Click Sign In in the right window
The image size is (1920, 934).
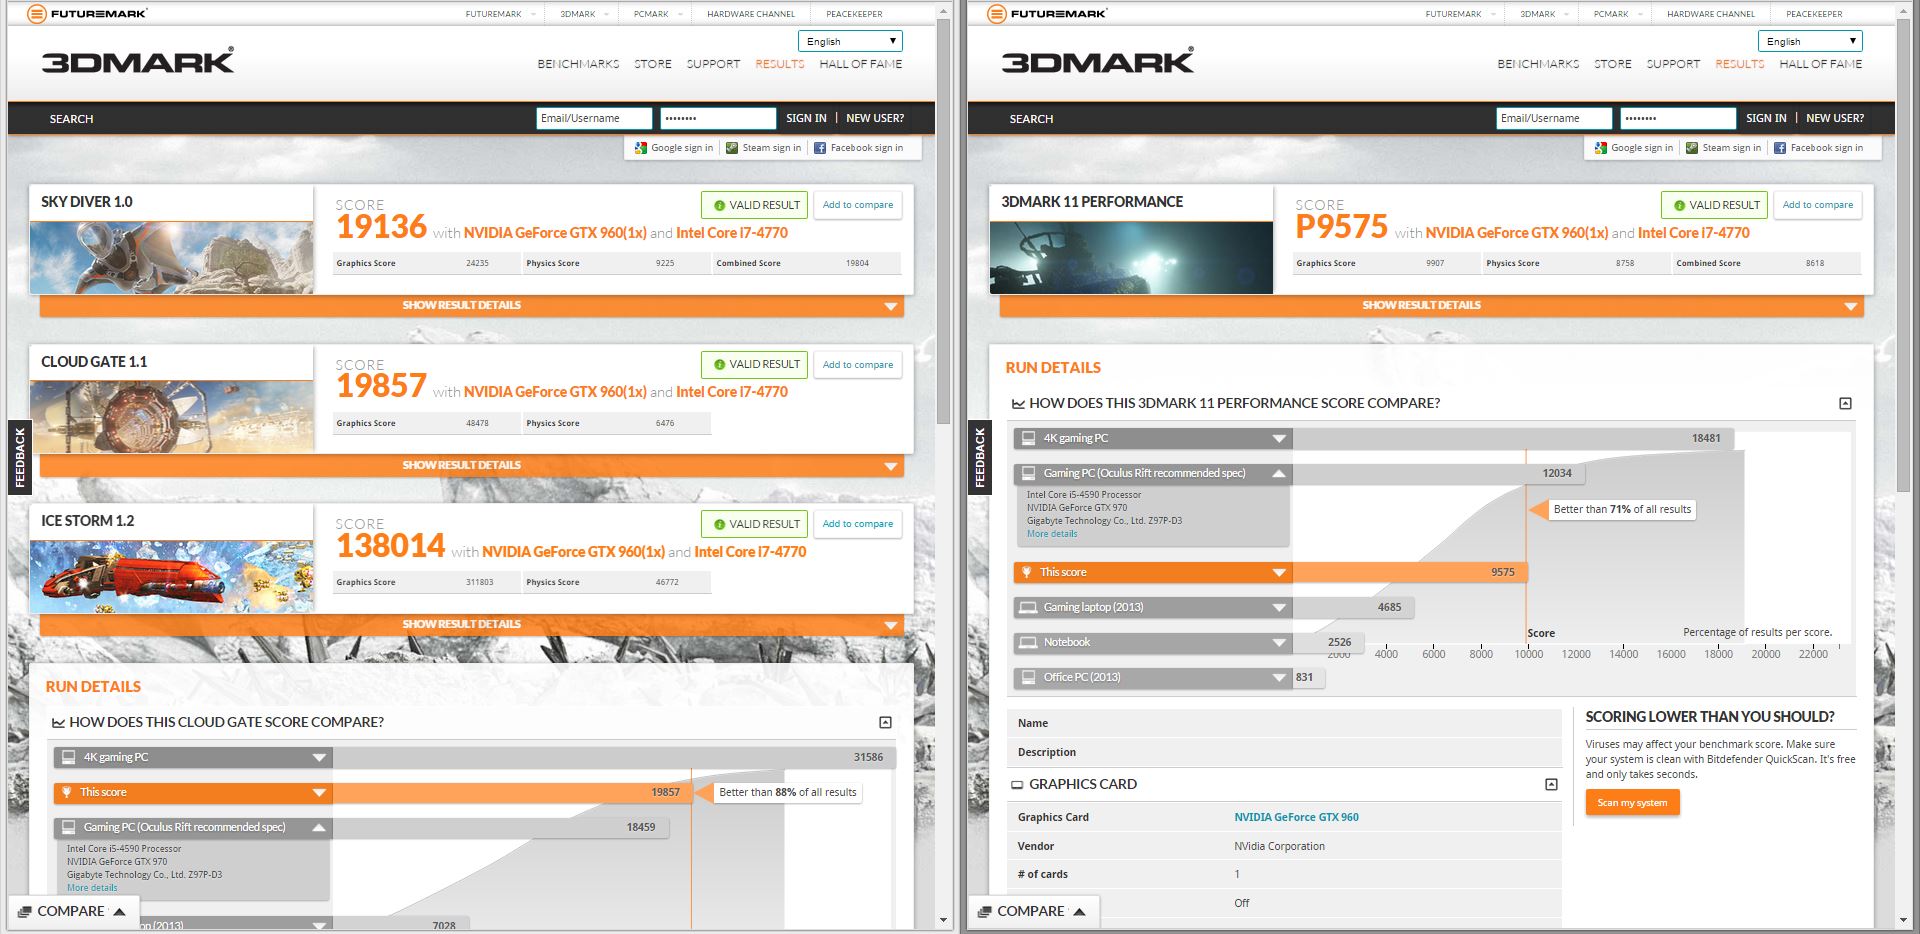1766,118
